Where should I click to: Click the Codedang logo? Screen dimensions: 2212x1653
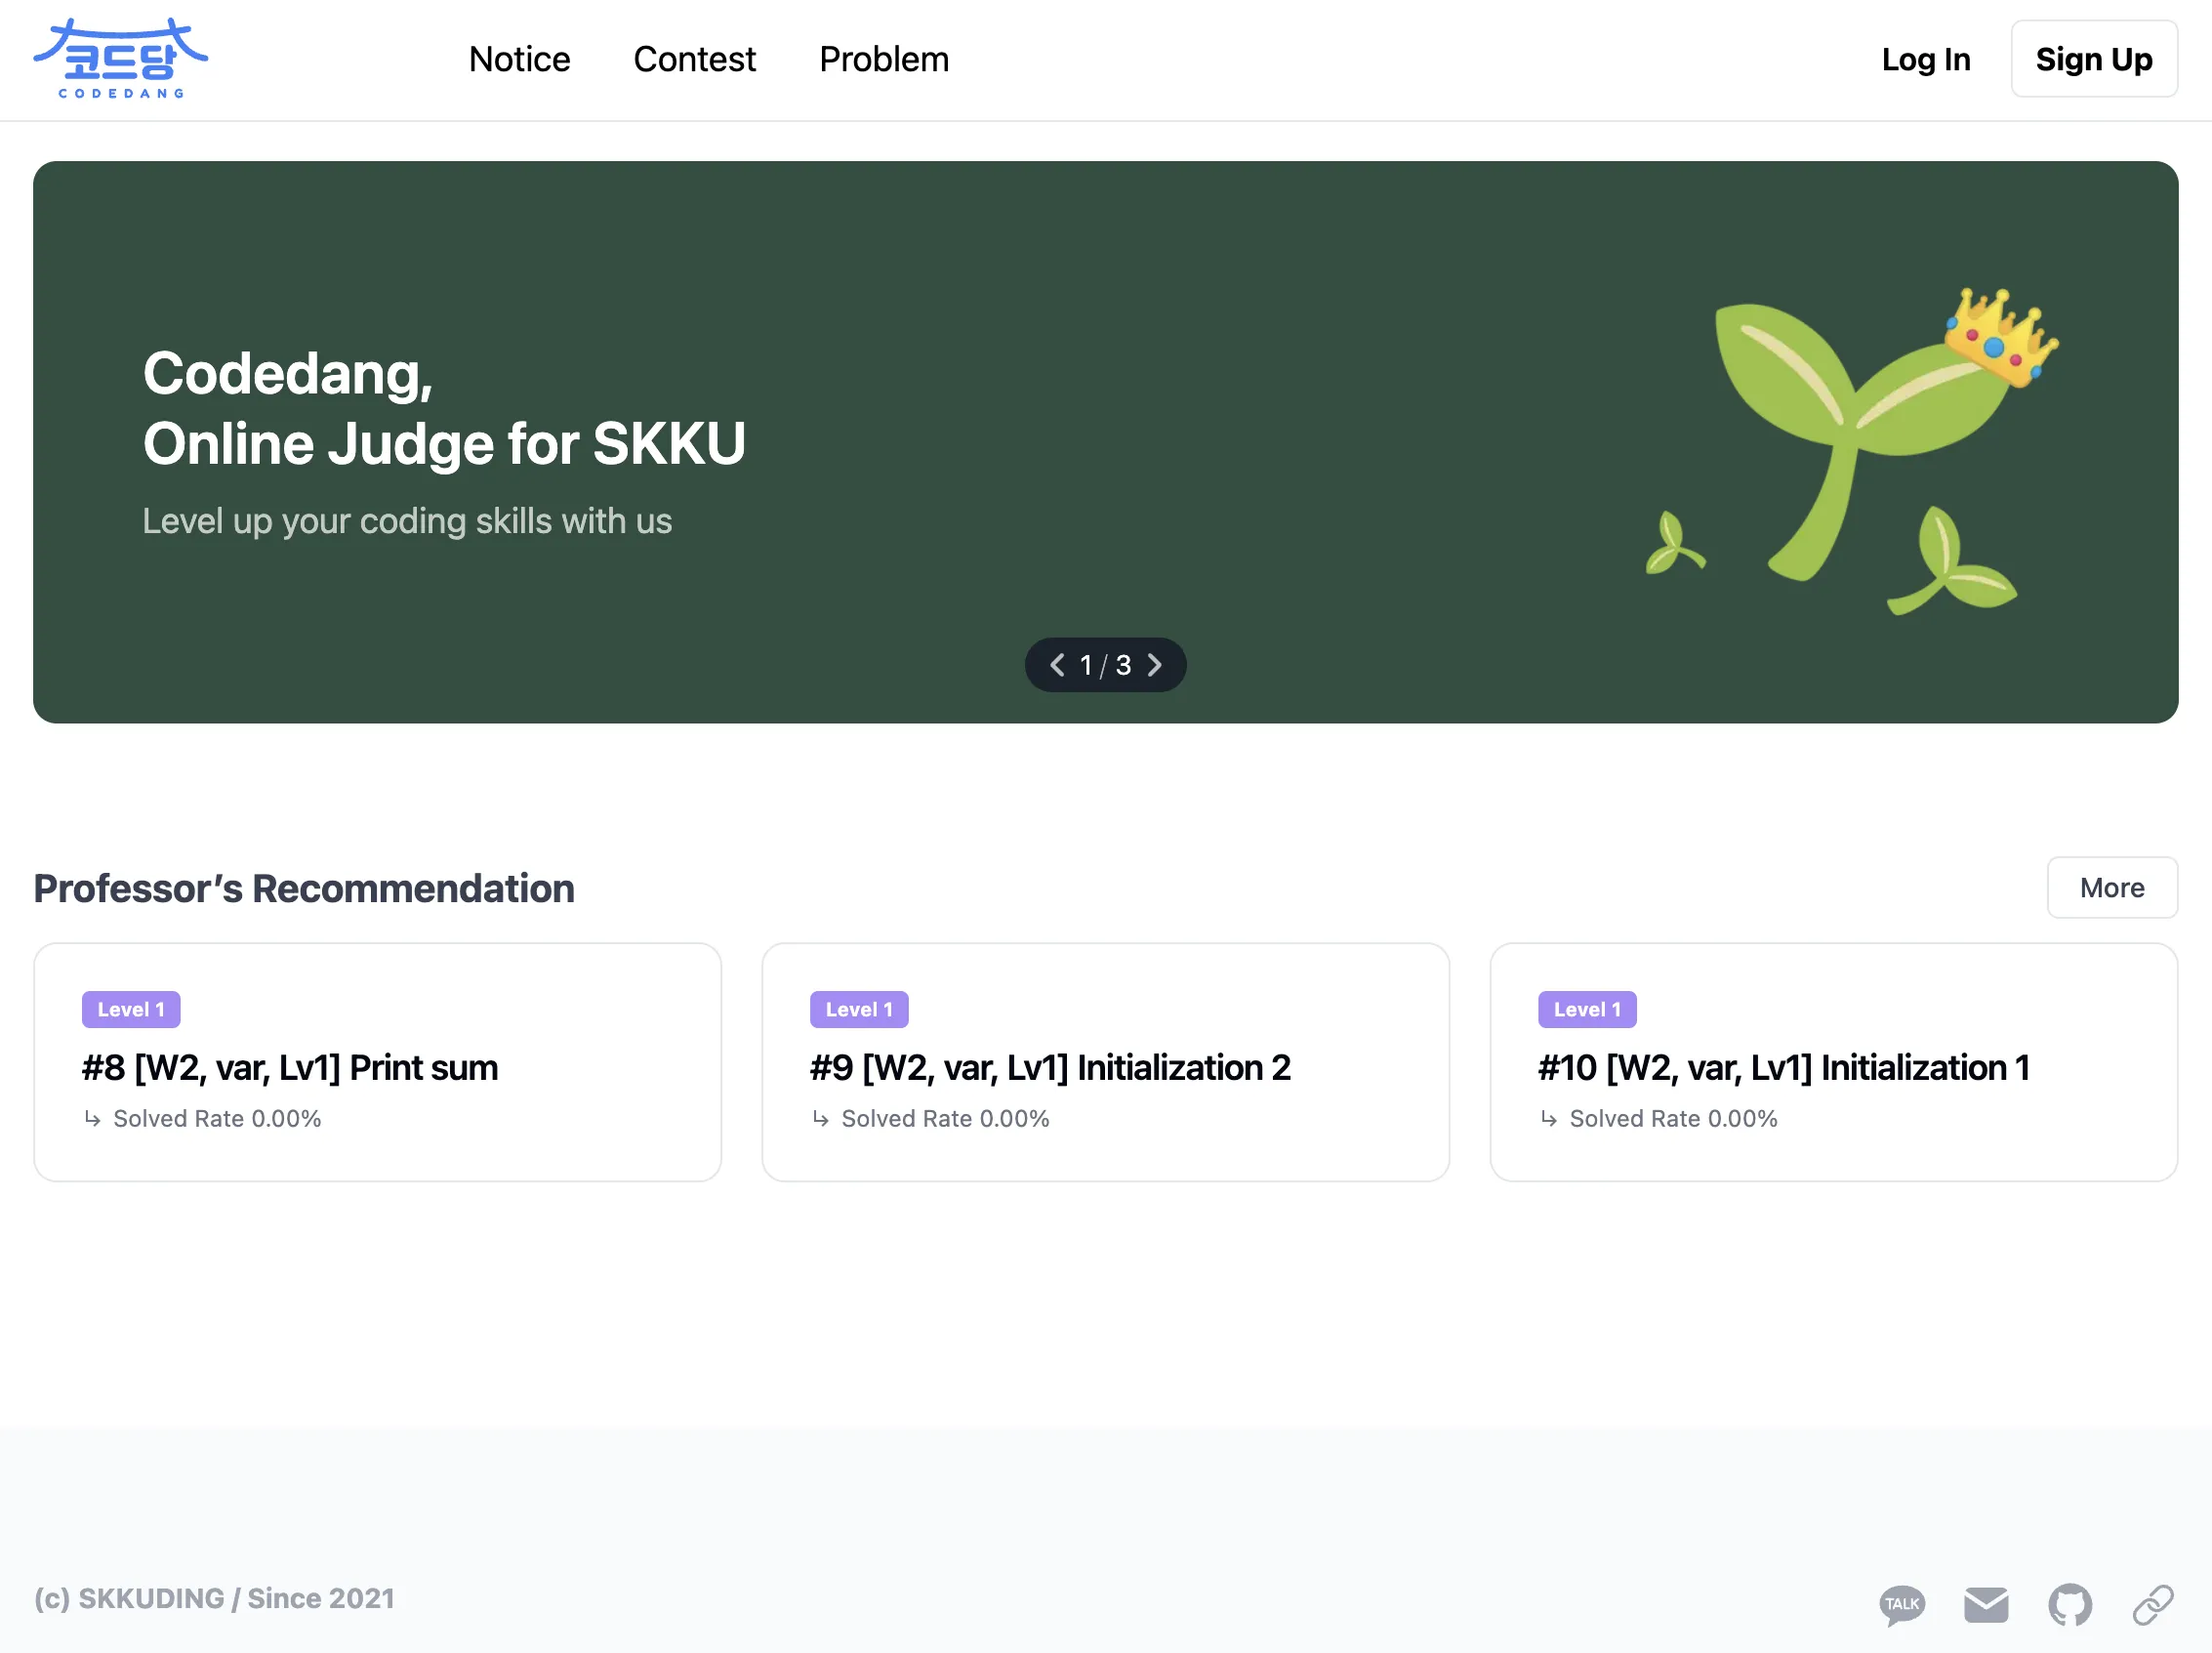pyautogui.click(x=120, y=58)
